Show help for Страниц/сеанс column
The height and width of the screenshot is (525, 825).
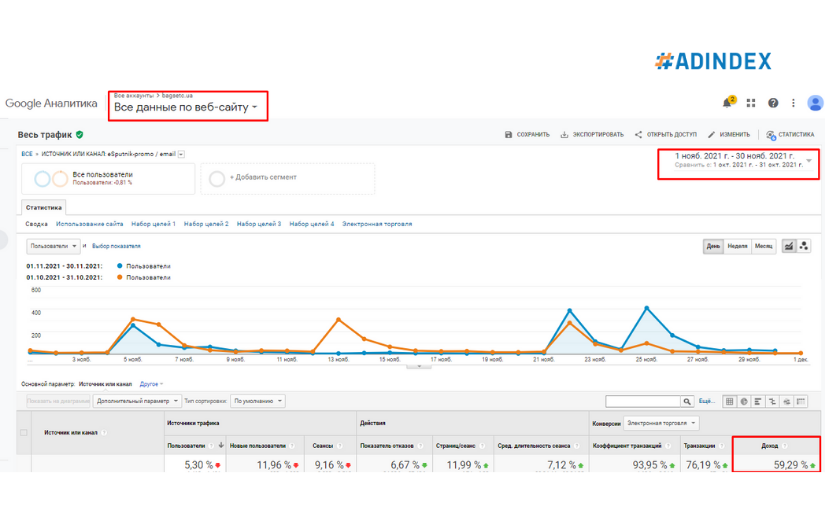coord(482,446)
